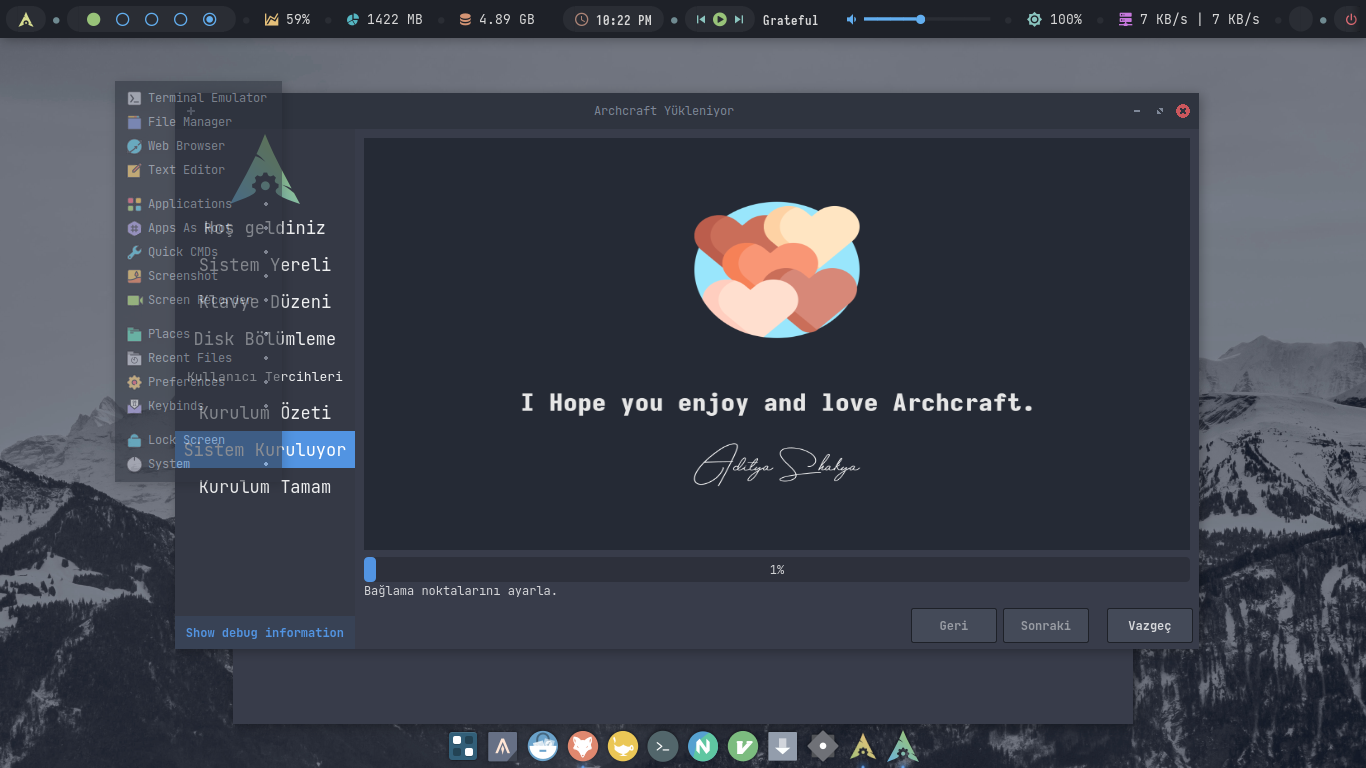This screenshot has height=768, width=1366.
Task: Click the Sonraki button
Action: pos(1046,626)
